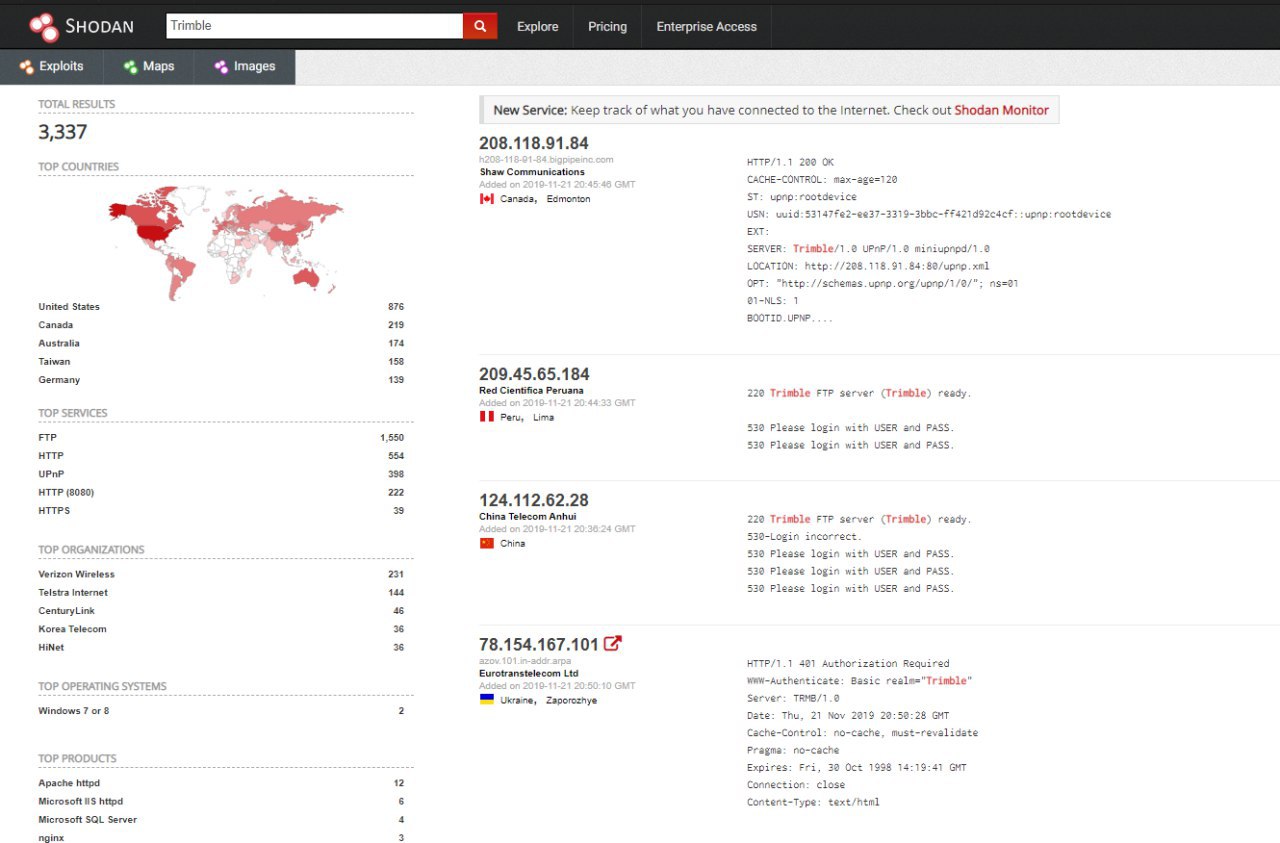The width and height of the screenshot is (1280, 843).
Task: Click hostname azov.101.in-addr.arpa
Action: tap(526, 661)
